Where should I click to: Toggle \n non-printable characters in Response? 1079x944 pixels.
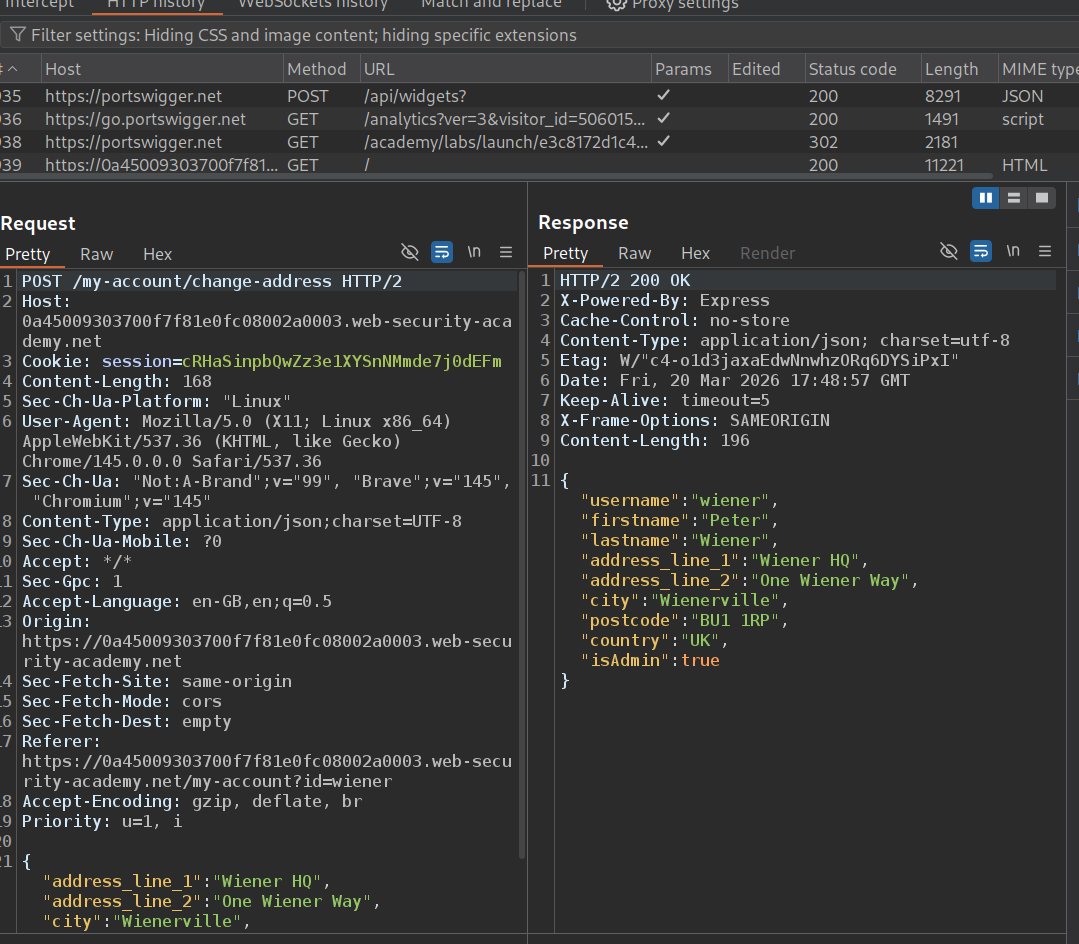pyautogui.click(x=1013, y=252)
